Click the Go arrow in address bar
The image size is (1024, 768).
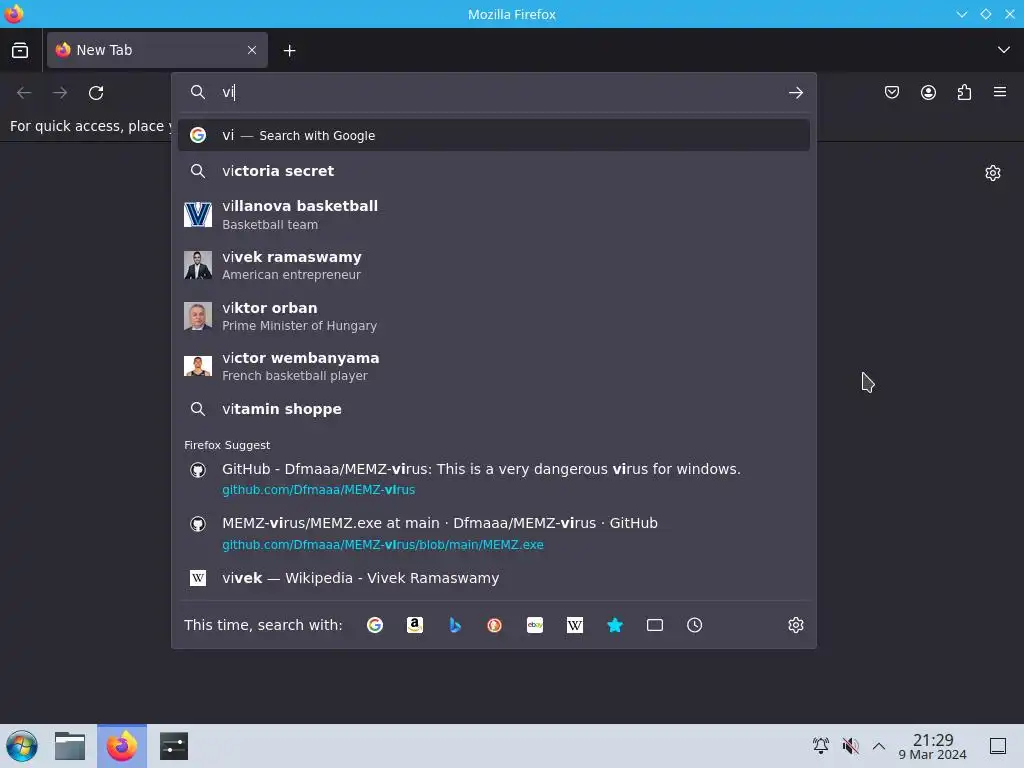coord(795,93)
